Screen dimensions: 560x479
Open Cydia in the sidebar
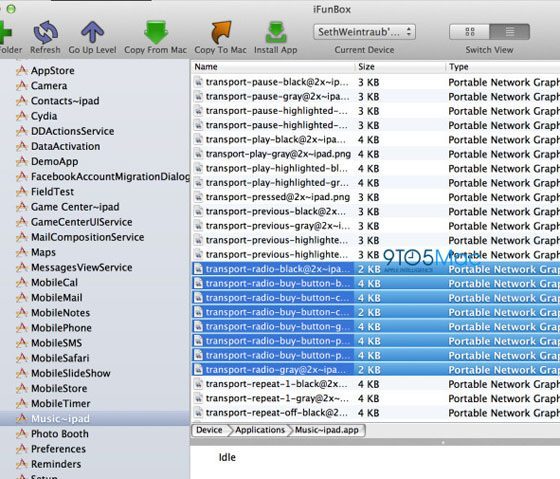click(x=44, y=116)
